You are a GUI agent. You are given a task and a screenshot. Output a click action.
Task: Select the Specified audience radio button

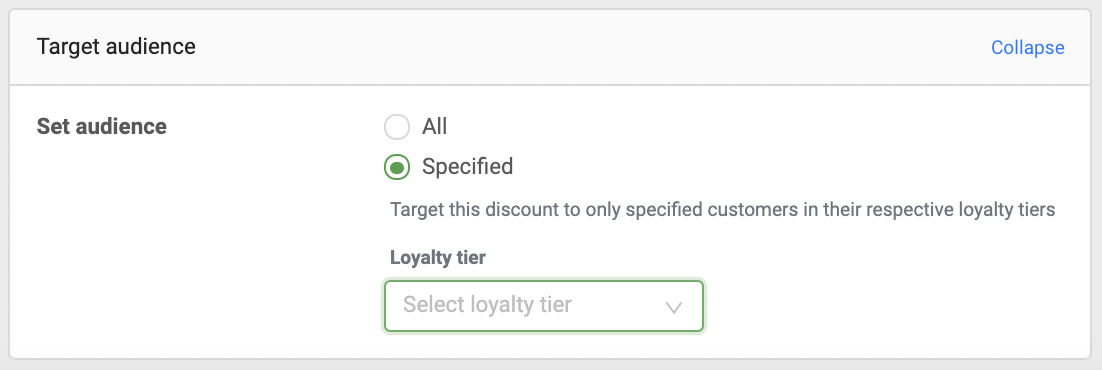(396, 167)
